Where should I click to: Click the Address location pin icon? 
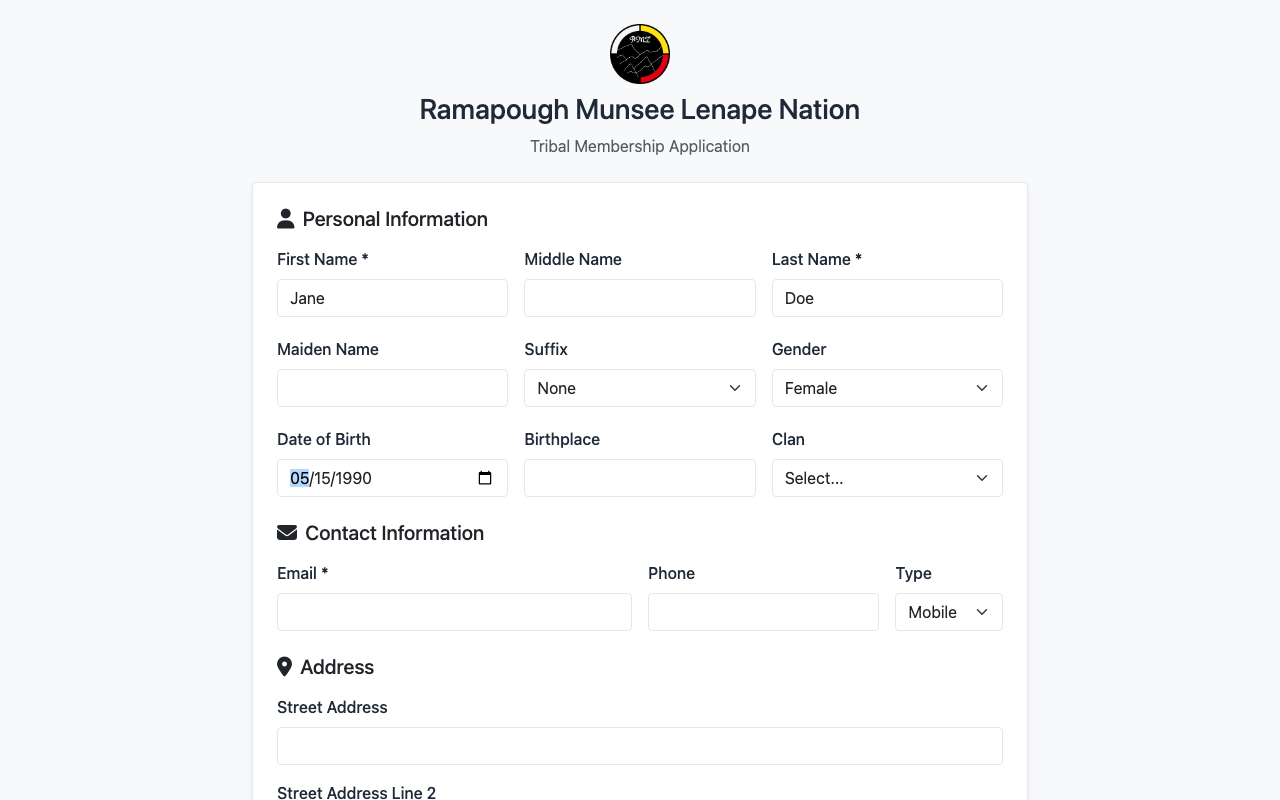285,666
